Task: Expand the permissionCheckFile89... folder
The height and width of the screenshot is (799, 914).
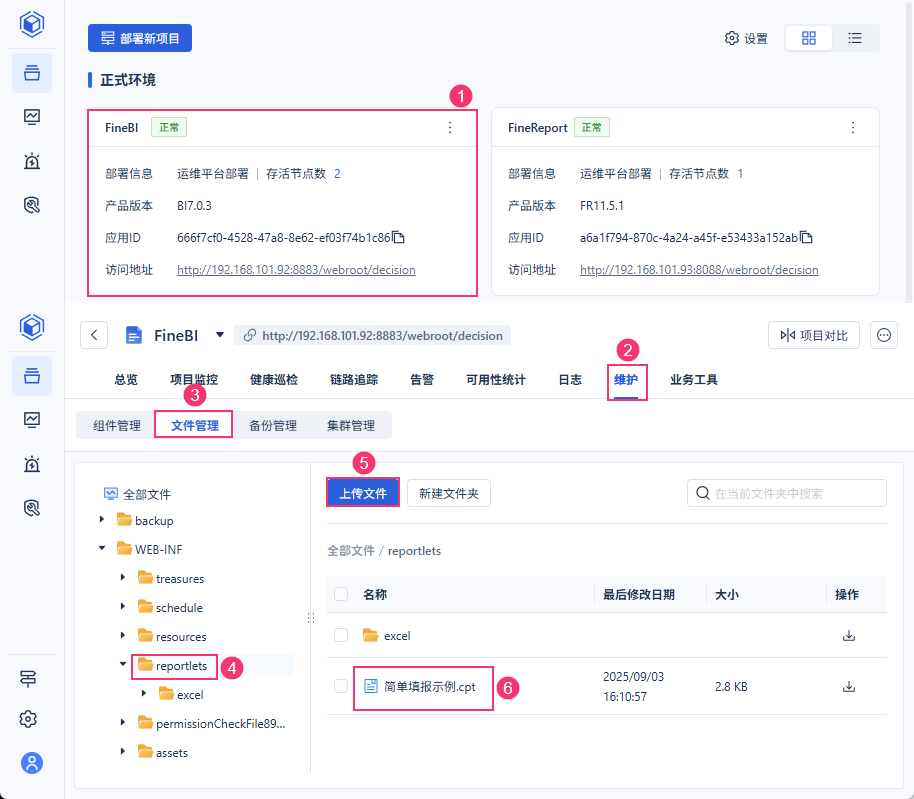Action: point(123,723)
